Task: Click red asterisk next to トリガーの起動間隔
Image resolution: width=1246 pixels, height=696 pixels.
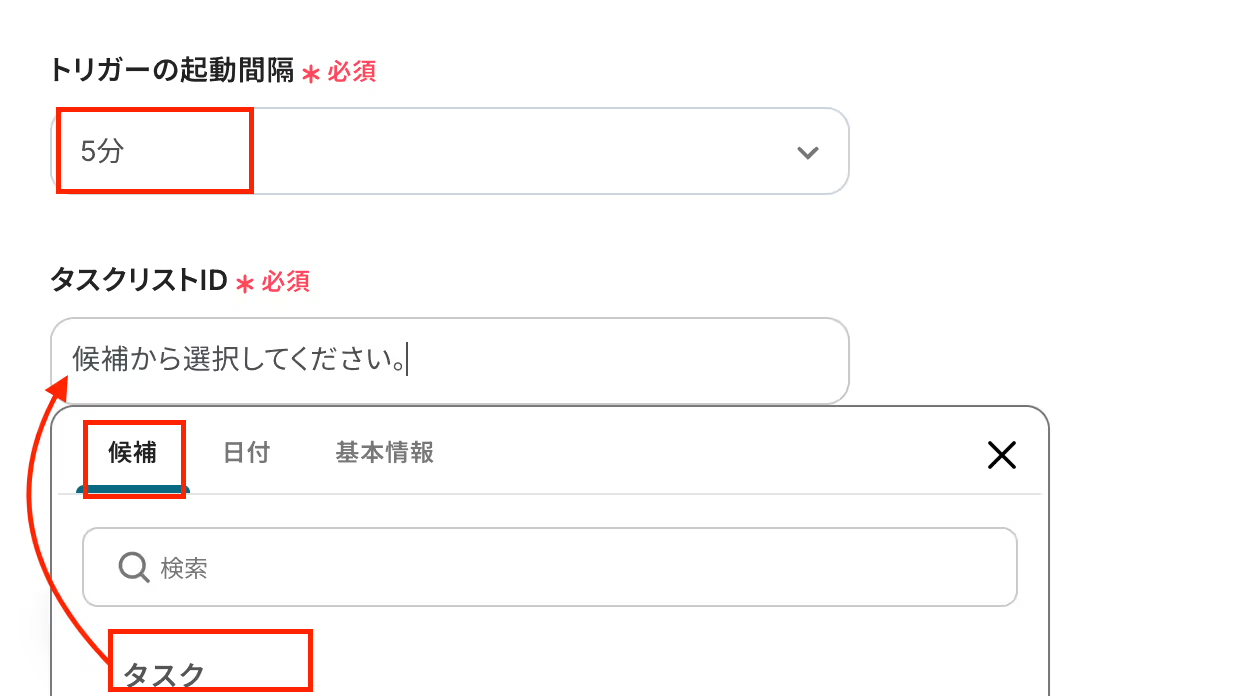Action: (x=311, y=74)
